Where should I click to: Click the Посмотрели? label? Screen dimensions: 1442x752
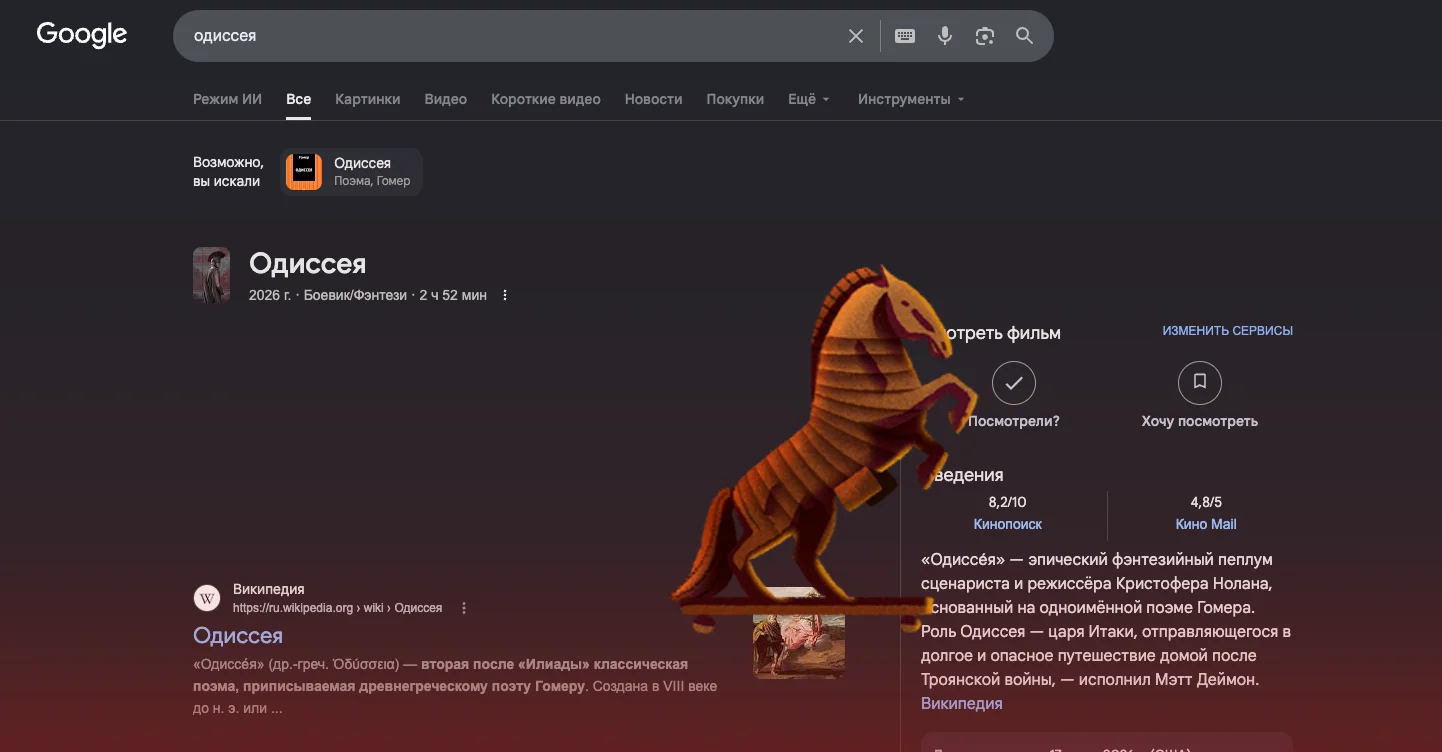[x=1014, y=421]
